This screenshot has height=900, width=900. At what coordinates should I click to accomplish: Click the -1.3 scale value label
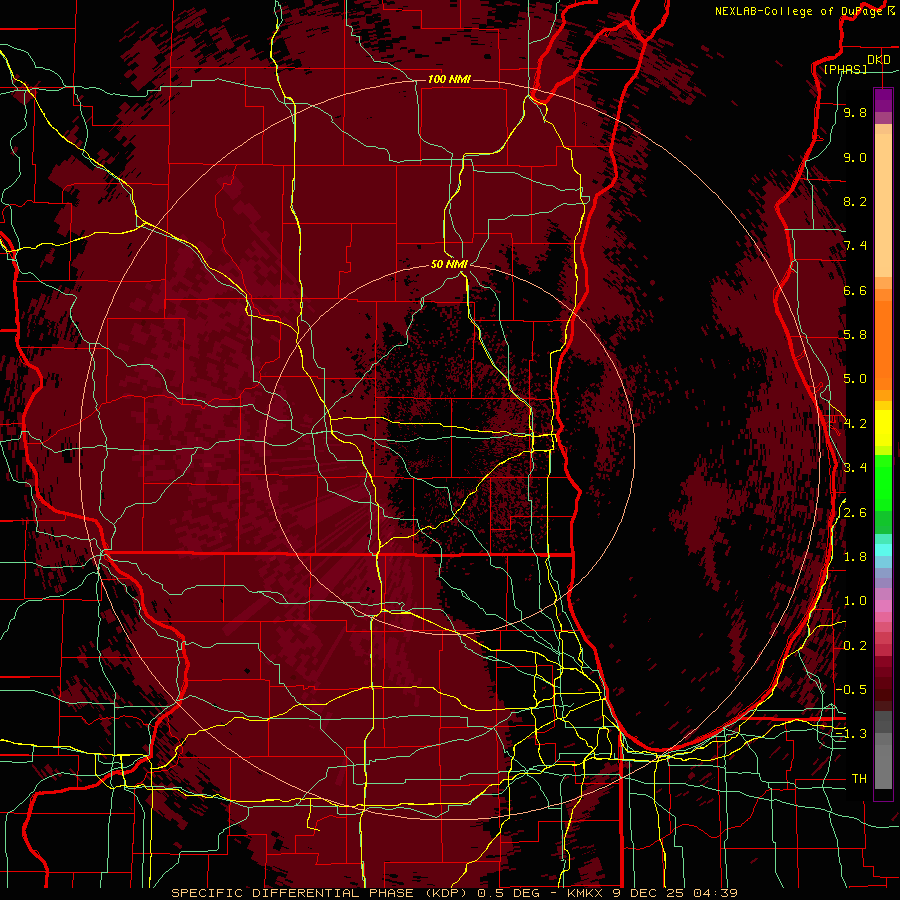click(x=851, y=734)
